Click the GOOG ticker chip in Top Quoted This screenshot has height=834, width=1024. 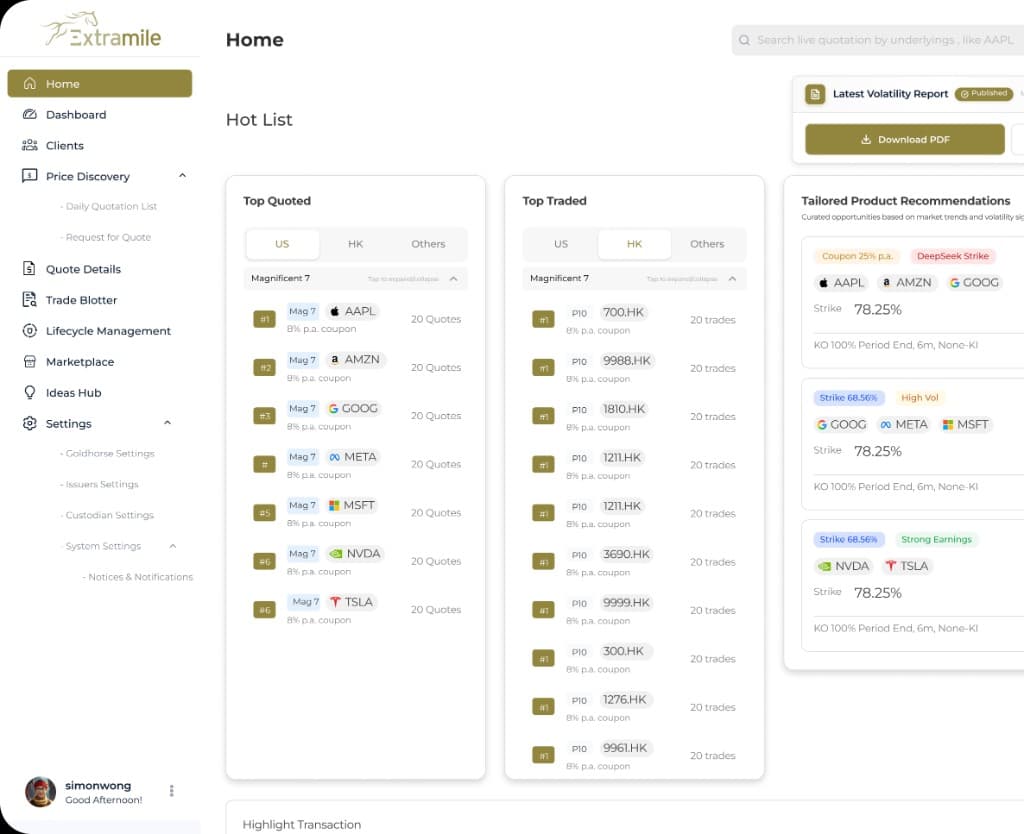click(353, 408)
